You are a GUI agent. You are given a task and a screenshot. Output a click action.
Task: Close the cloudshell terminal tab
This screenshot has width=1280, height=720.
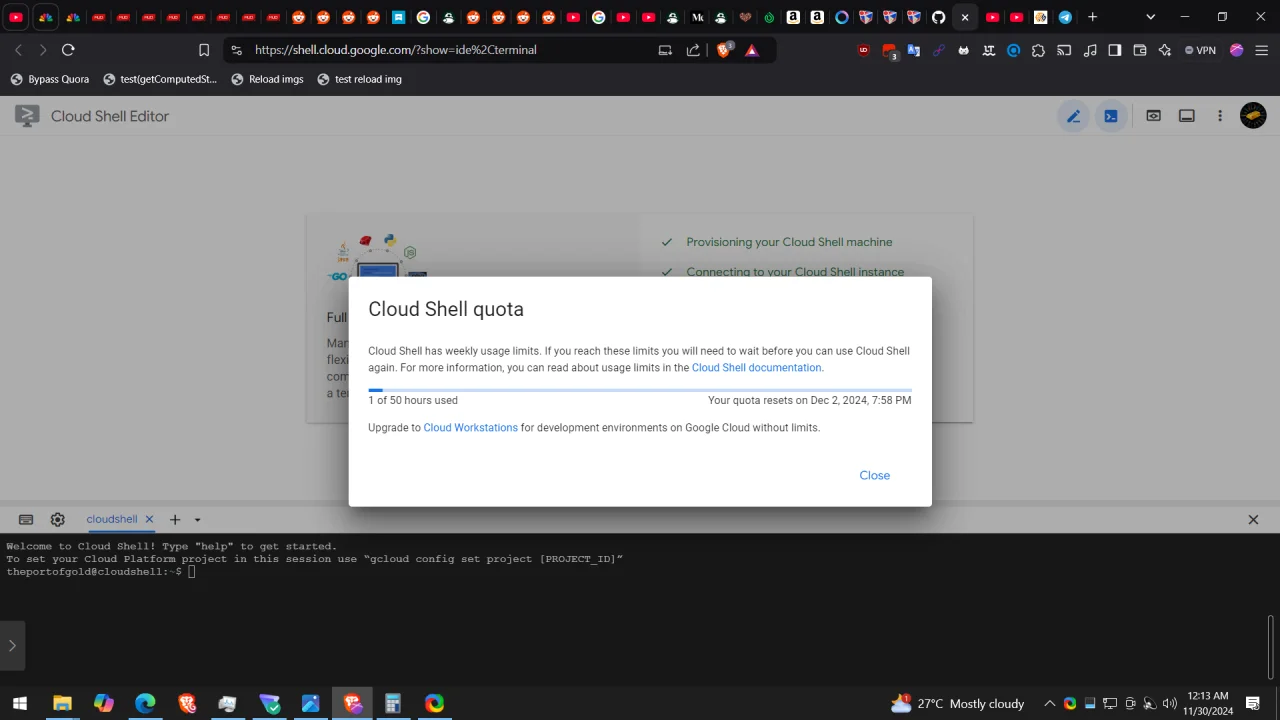pos(149,520)
